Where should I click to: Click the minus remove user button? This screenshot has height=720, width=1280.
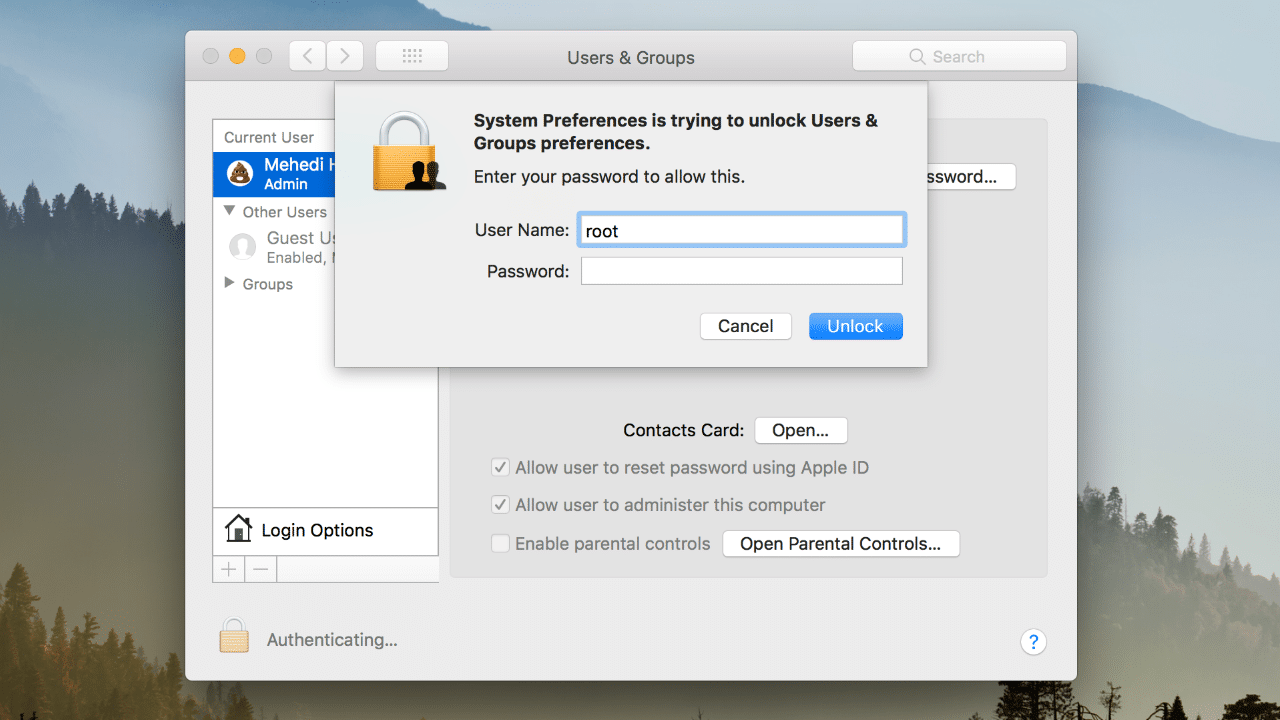260,569
